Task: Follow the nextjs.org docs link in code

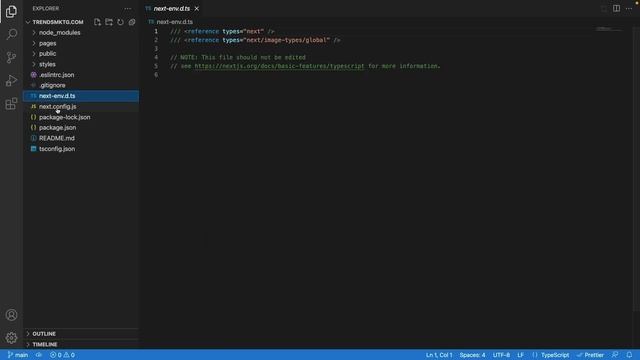Action: [279, 66]
